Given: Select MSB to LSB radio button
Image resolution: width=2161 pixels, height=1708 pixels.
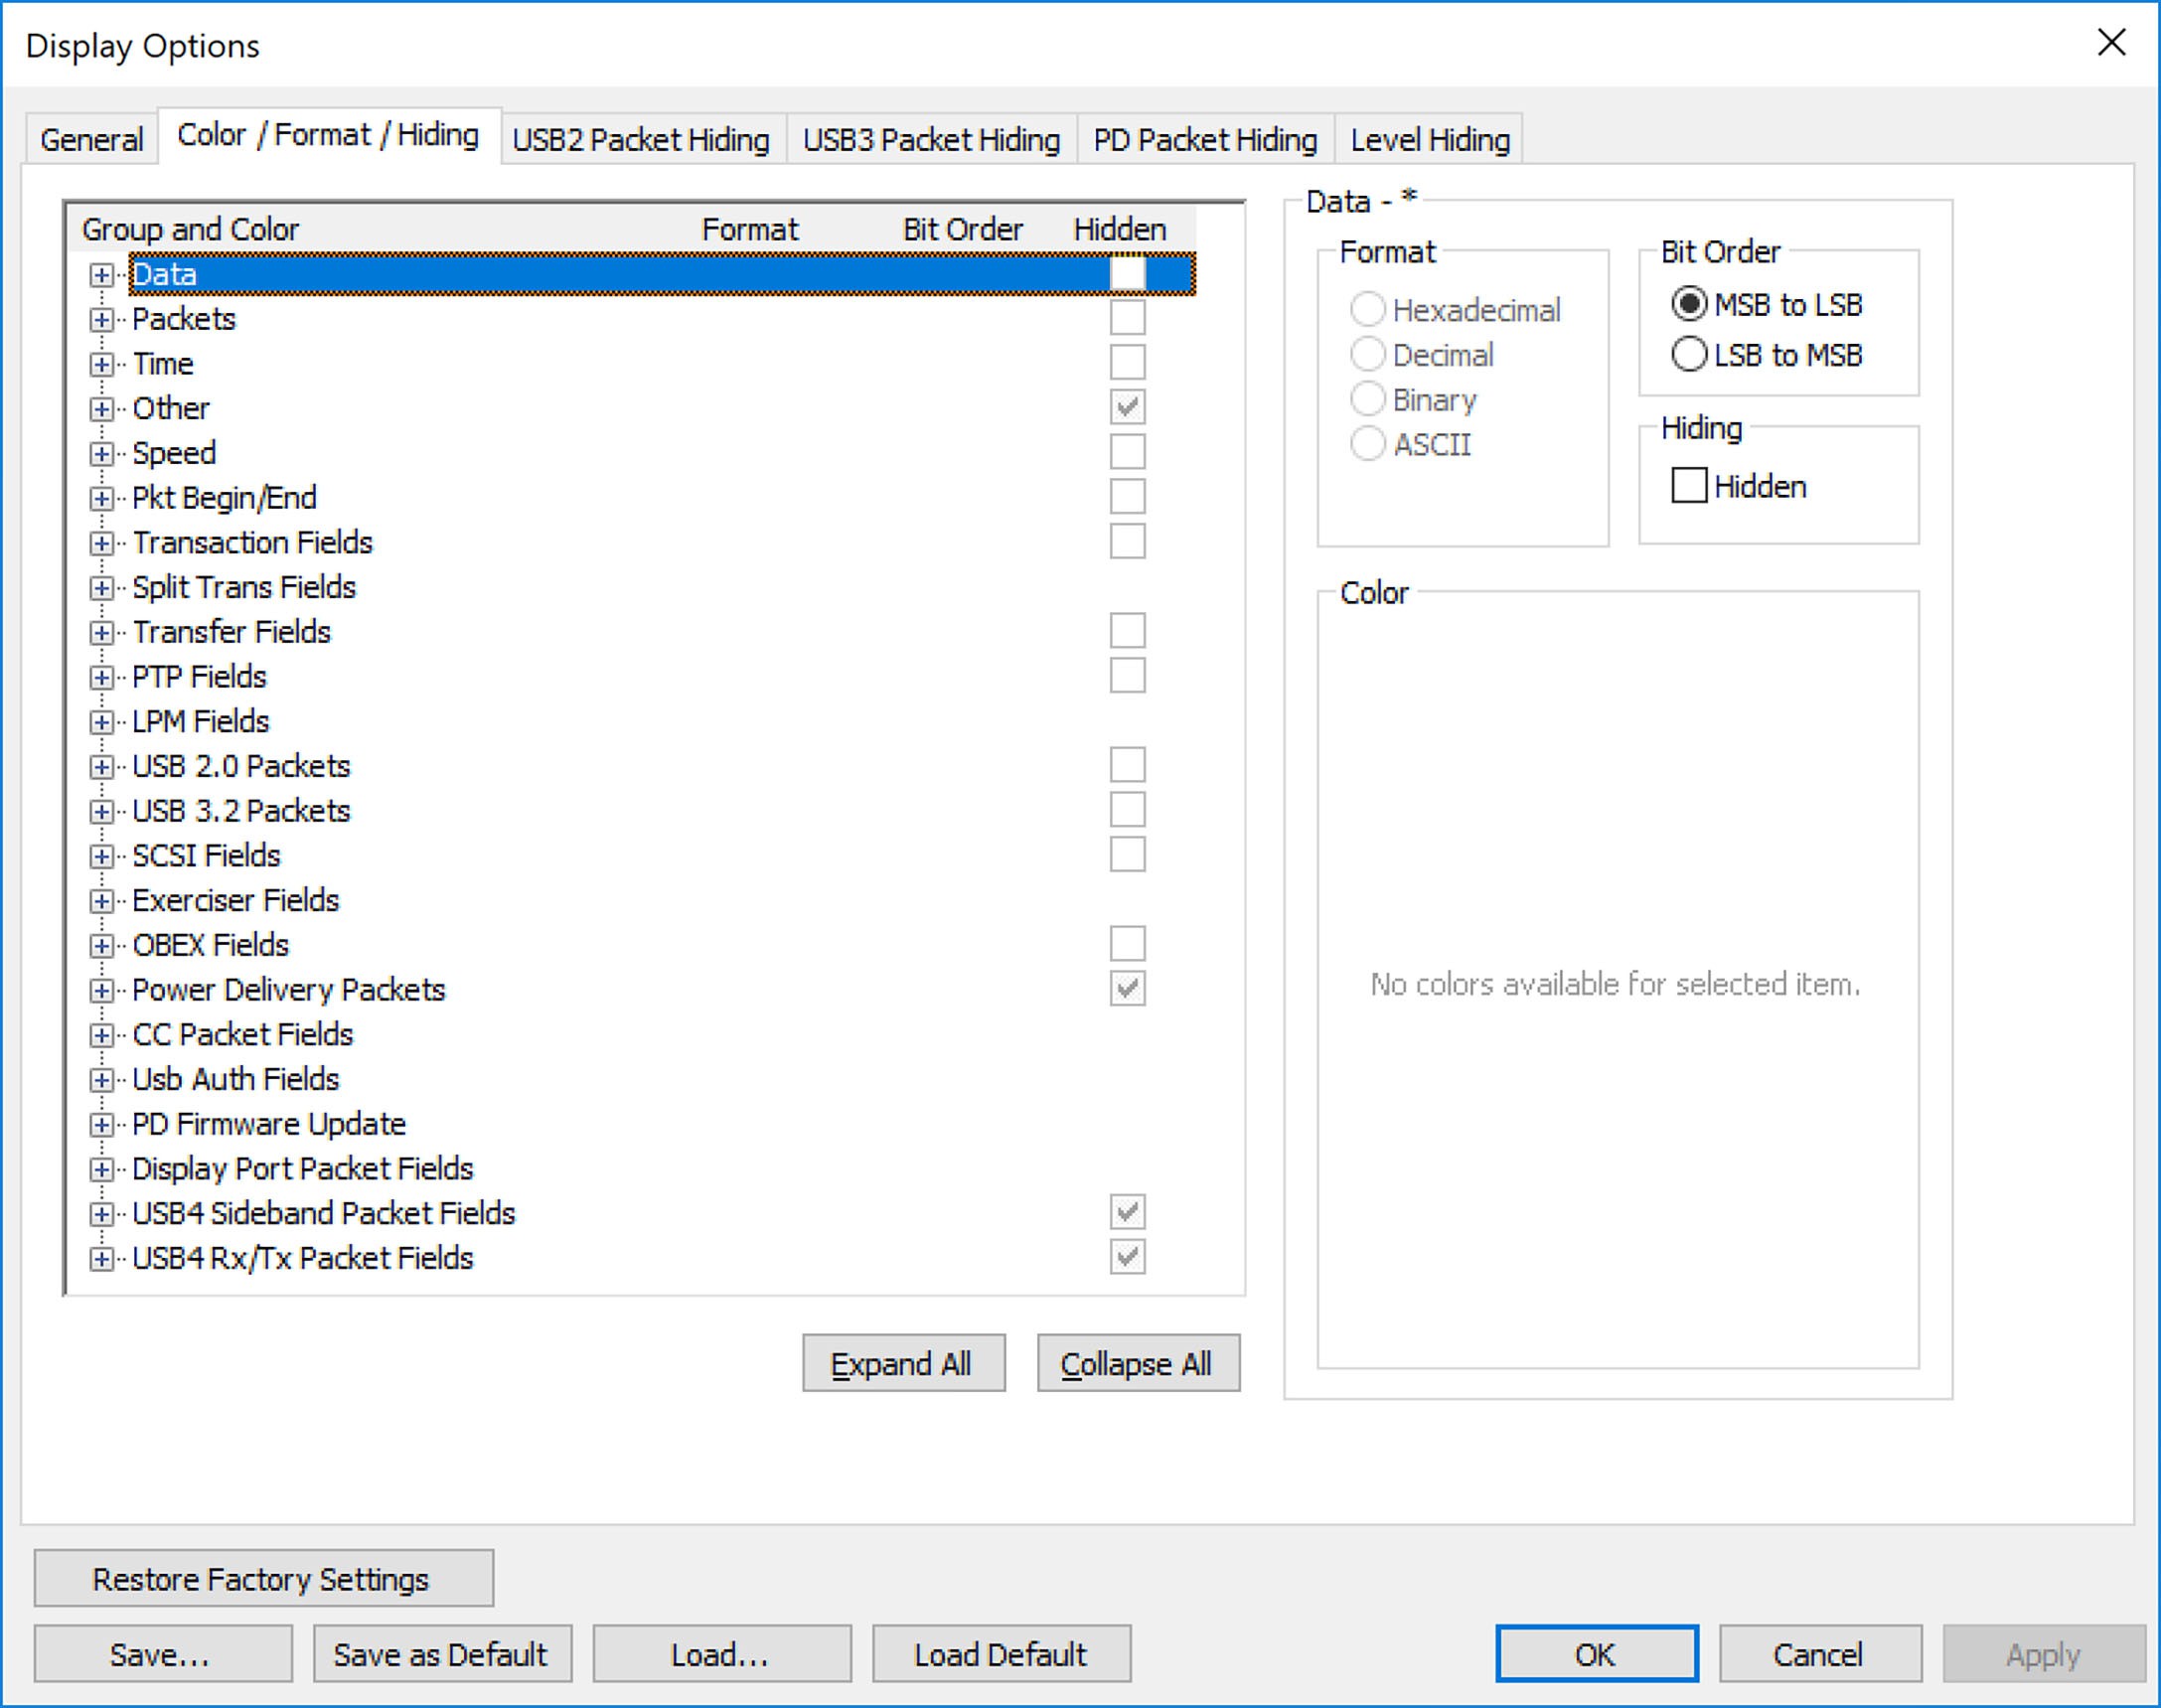Looking at the screenshot, I should tap(1689, 304).
